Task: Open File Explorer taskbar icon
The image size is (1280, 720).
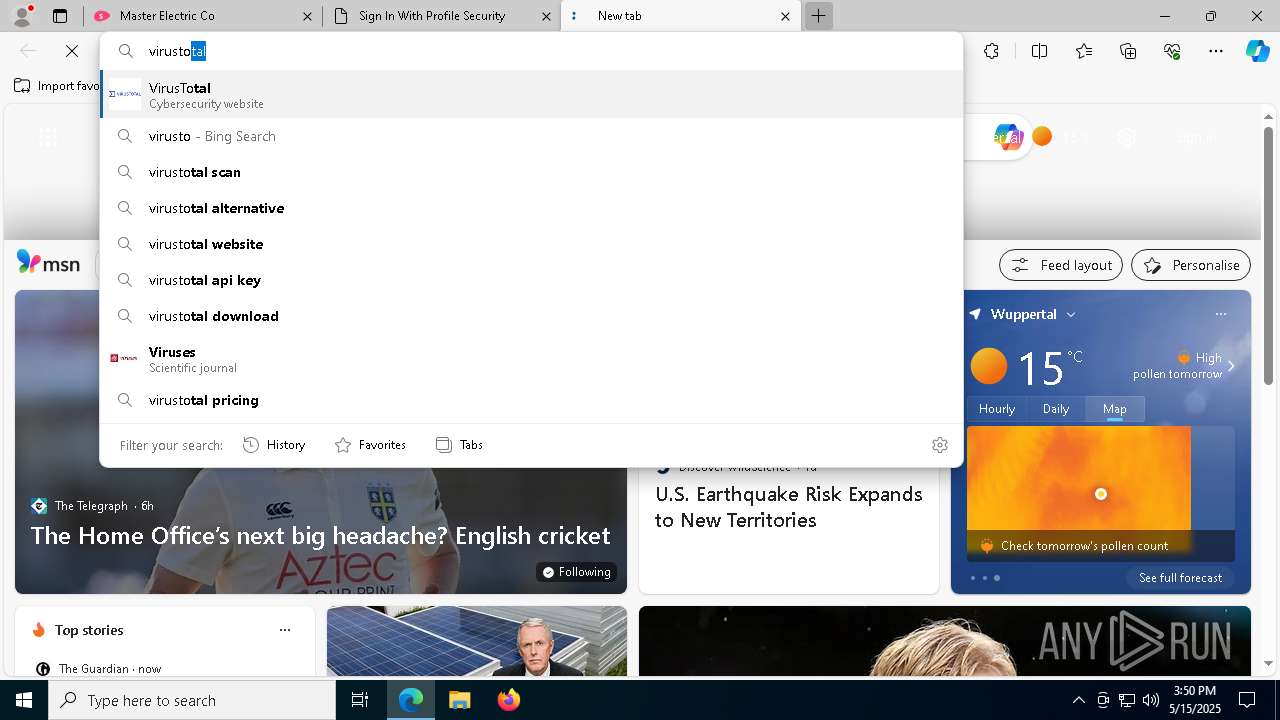Action: coord(459,700)
